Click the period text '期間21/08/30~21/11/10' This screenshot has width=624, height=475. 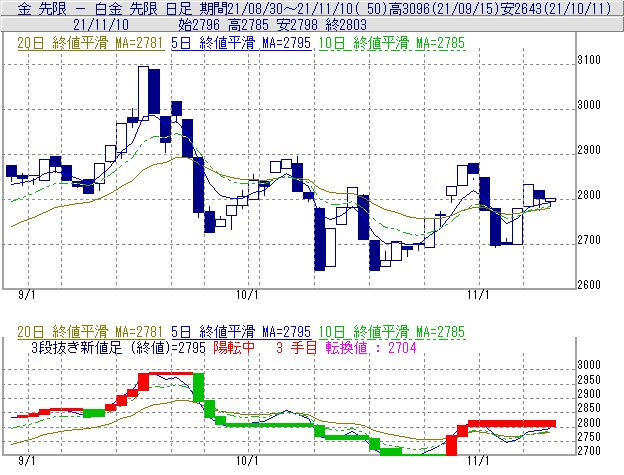(277, 8)
